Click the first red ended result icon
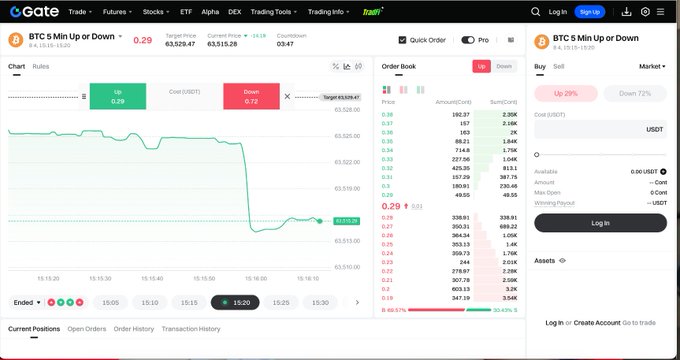The image size is (680, 360). [x=51, y=302]
